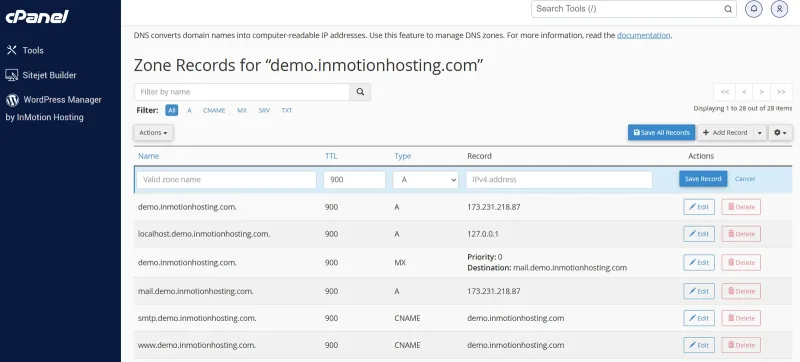Delete the mail.demo.inmotionhosting.com record
The width and height of the screenshot is (800, 362).
tap(741, 291)
